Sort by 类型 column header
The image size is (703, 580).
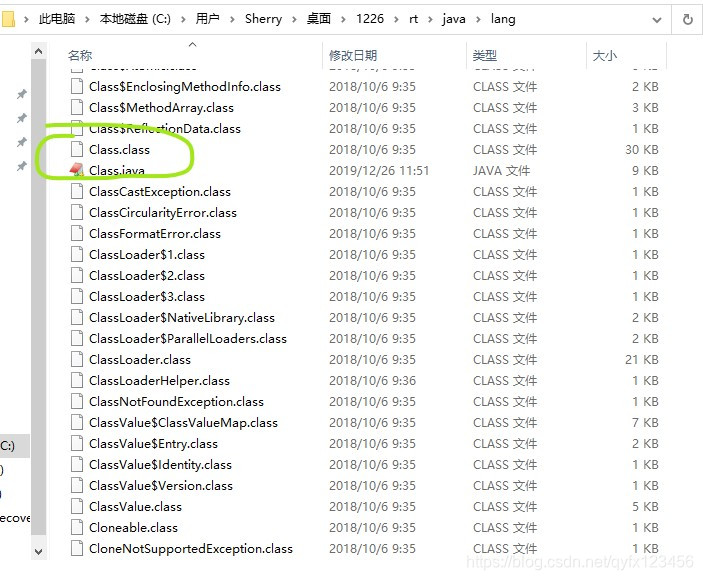pyautogui.click(x=485, y=56)
